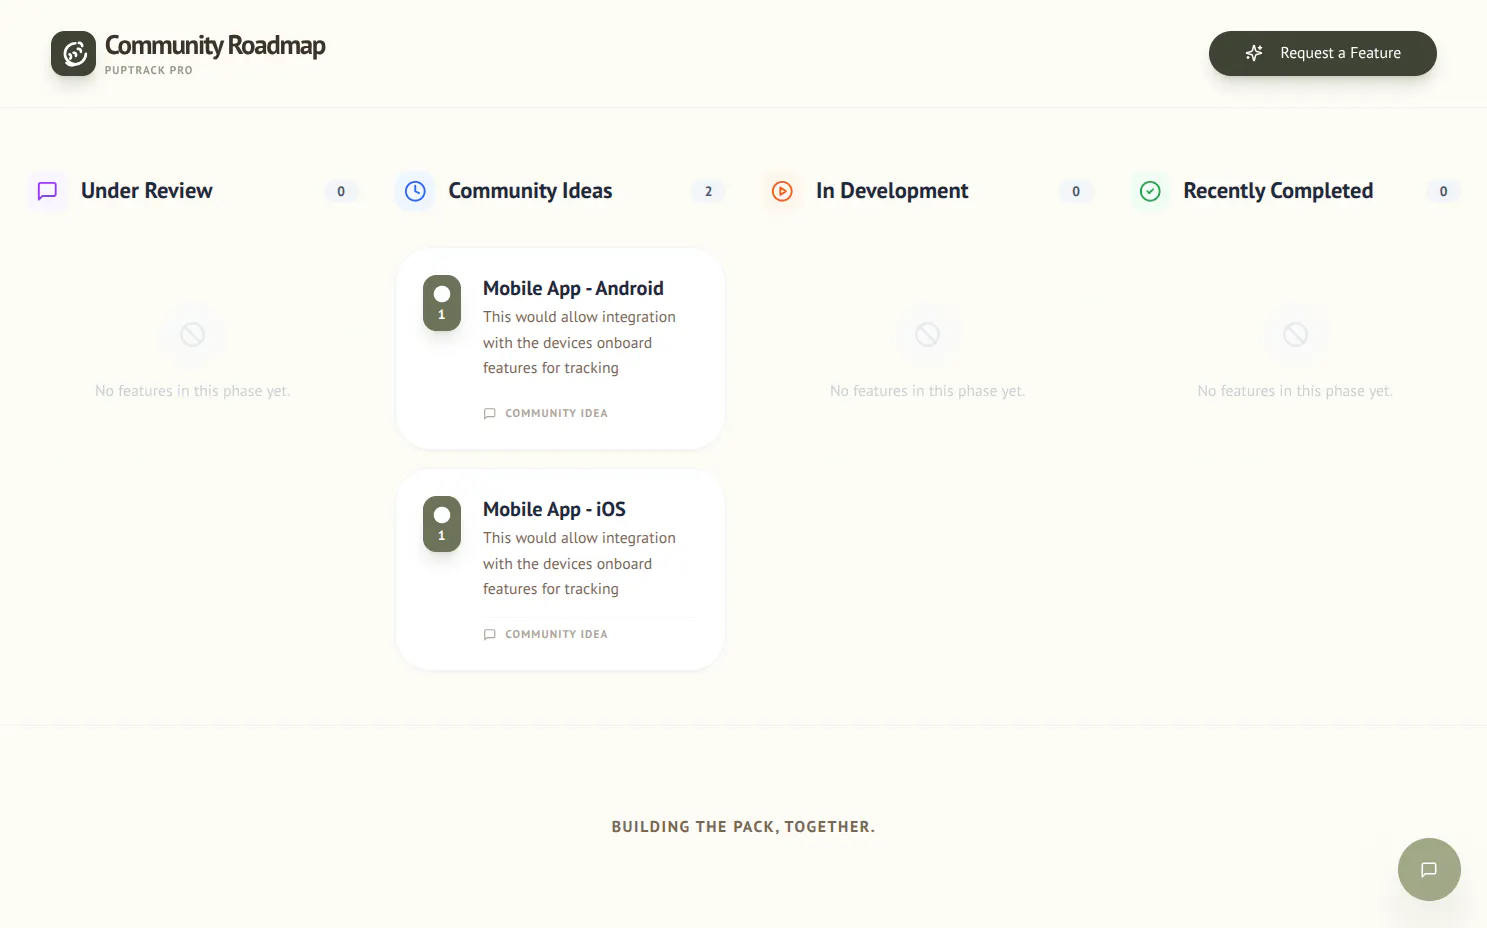Click the Community Idea tag on Android card
This screenshot has width=1487, height=928.
(x=545, y=413)
